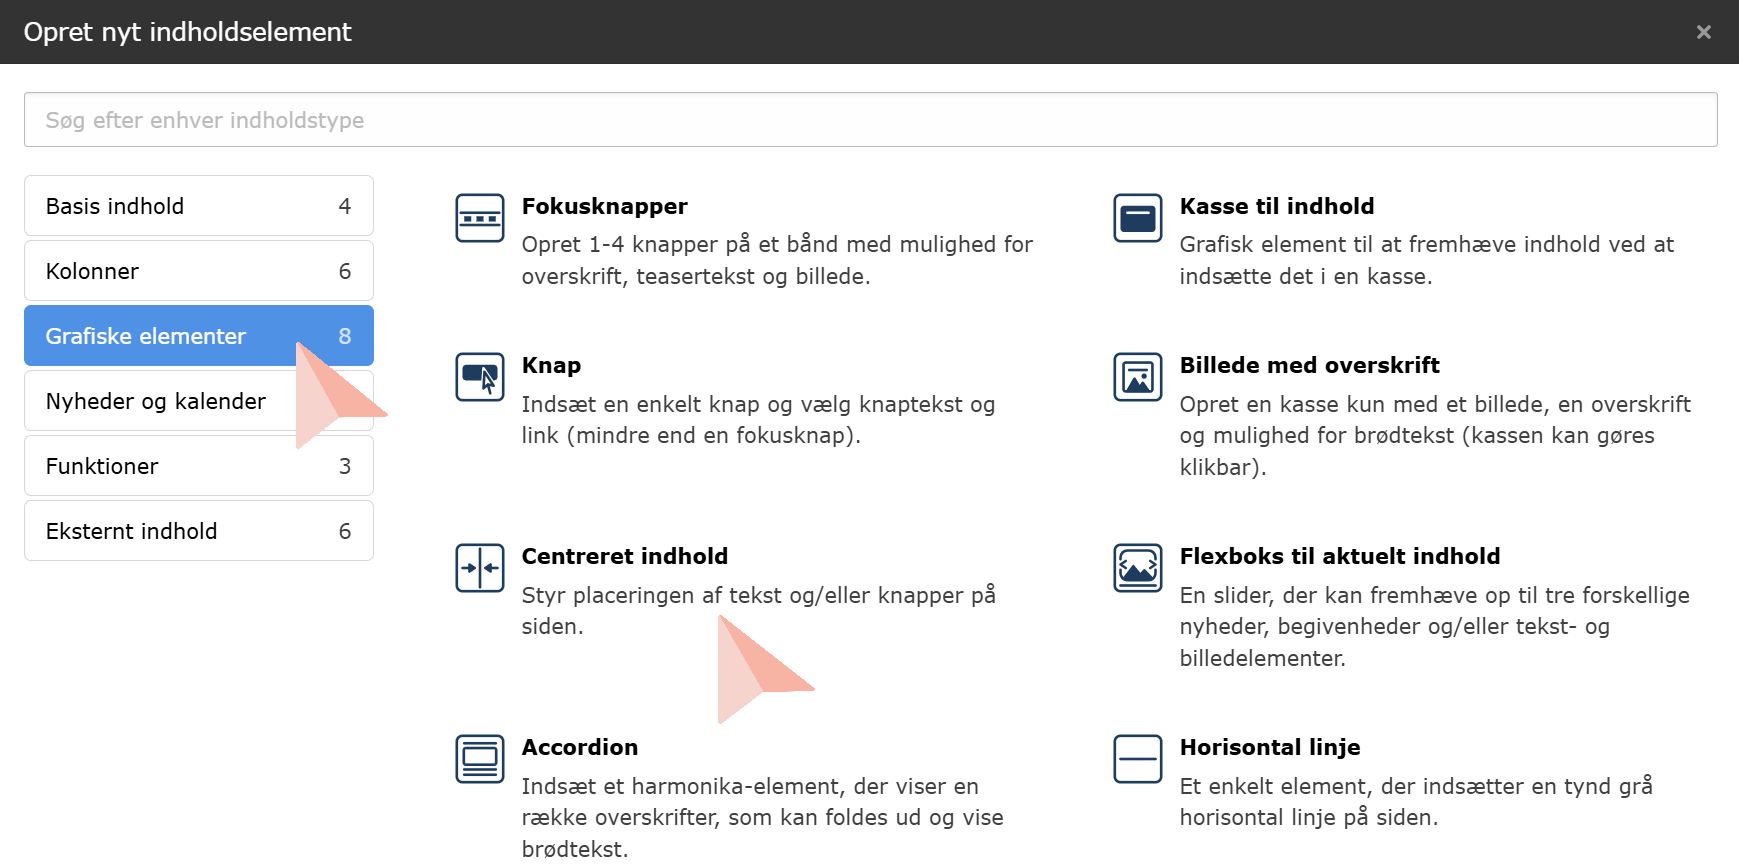The height and width of the screenshot is (864, 1739).
Task: Pick the Horisontal linje icon
Action: point(1138,759)
